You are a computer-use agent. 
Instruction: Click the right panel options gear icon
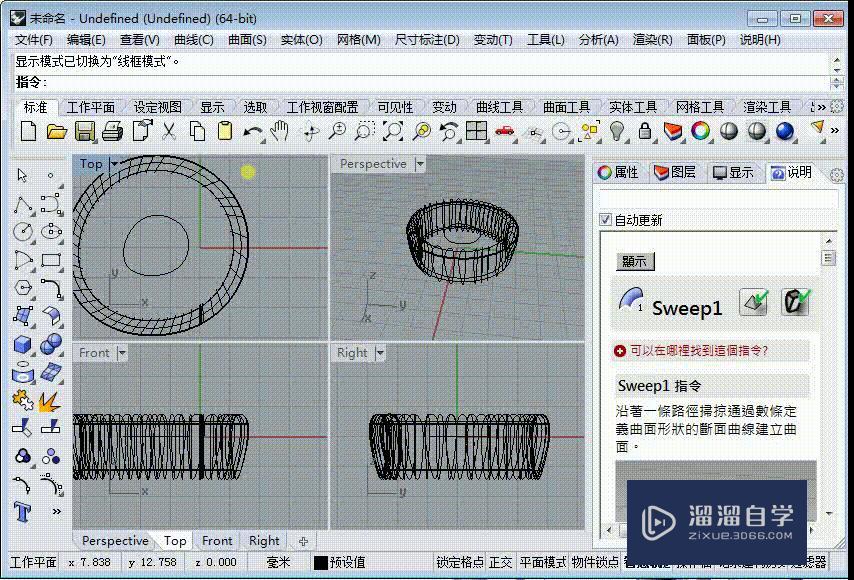pyautogui.click(x=837, y=175)
